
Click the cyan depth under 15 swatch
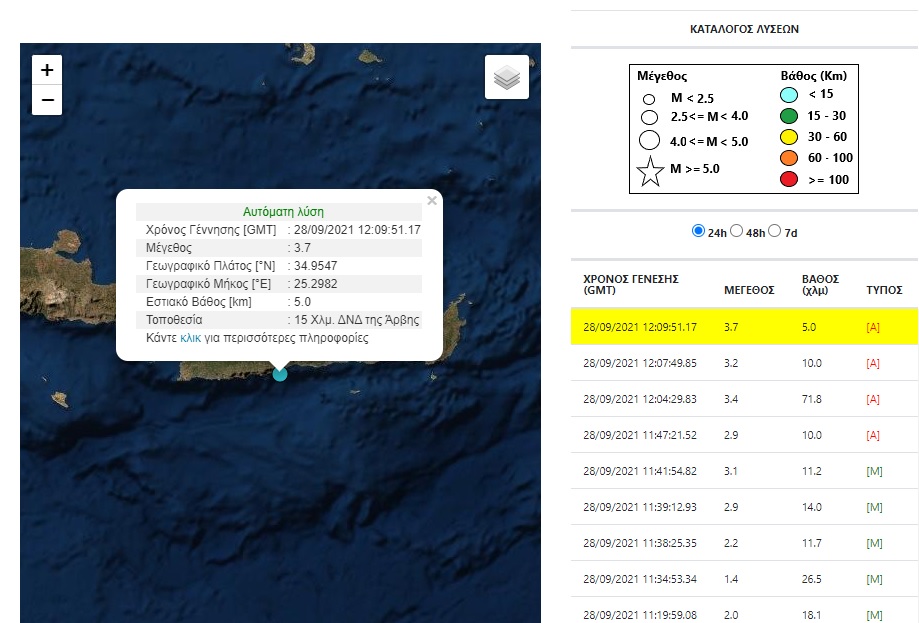point(789,95)
